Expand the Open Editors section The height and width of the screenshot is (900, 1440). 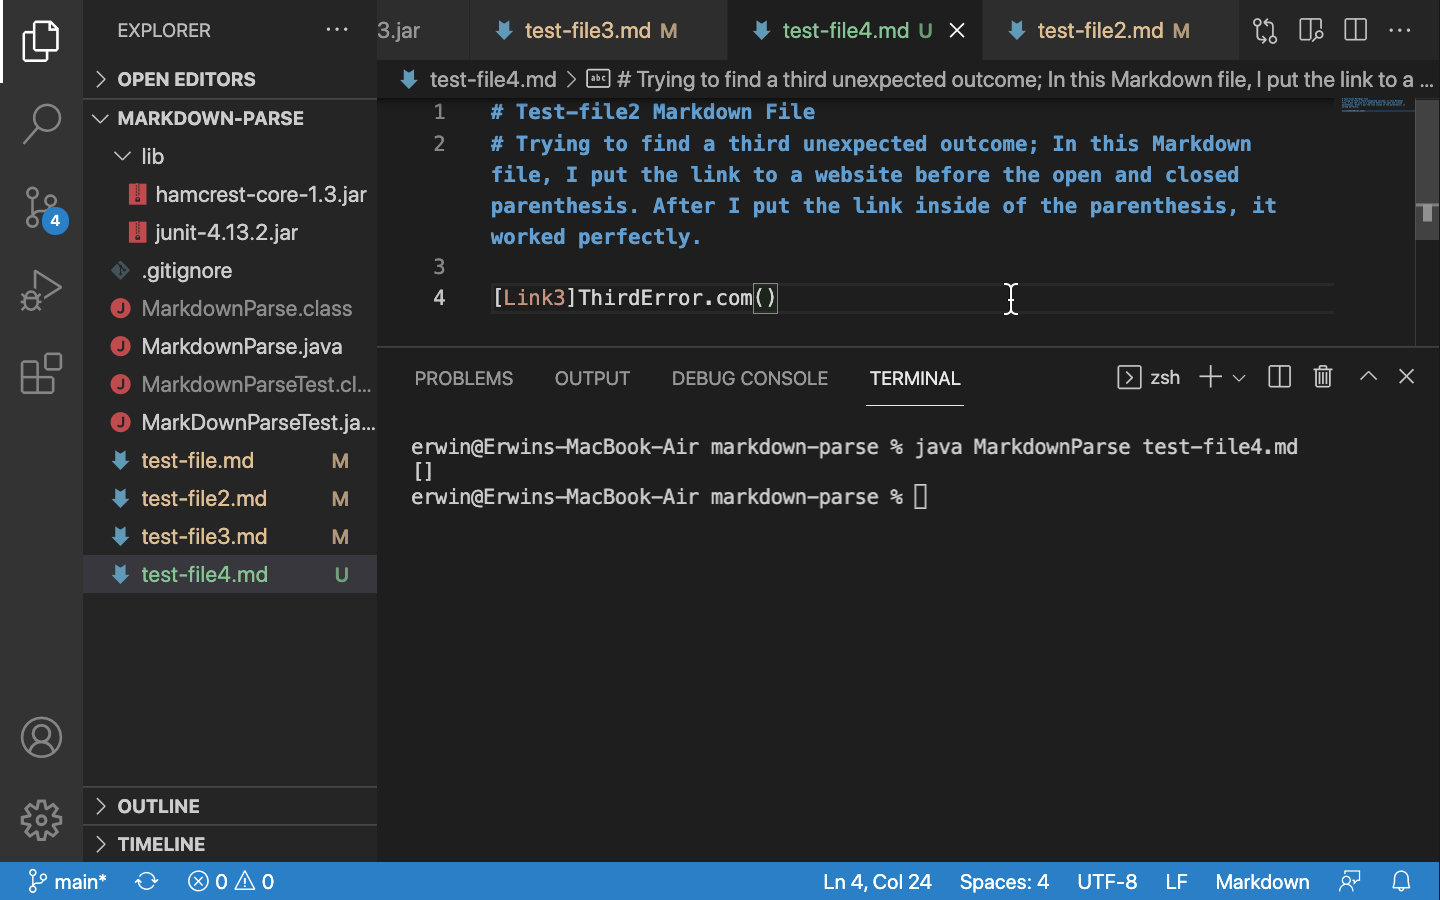(x=230, y=79)
